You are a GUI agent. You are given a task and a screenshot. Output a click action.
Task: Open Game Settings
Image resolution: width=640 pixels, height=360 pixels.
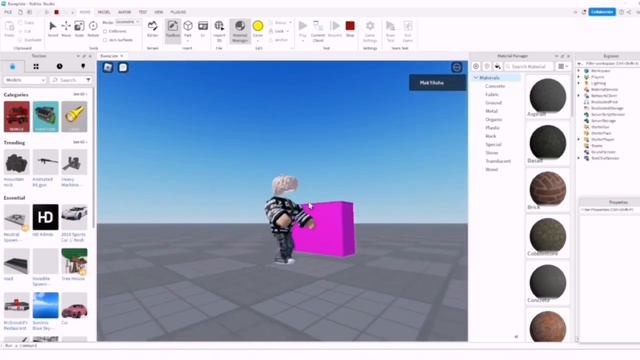(x=370, y=31)
